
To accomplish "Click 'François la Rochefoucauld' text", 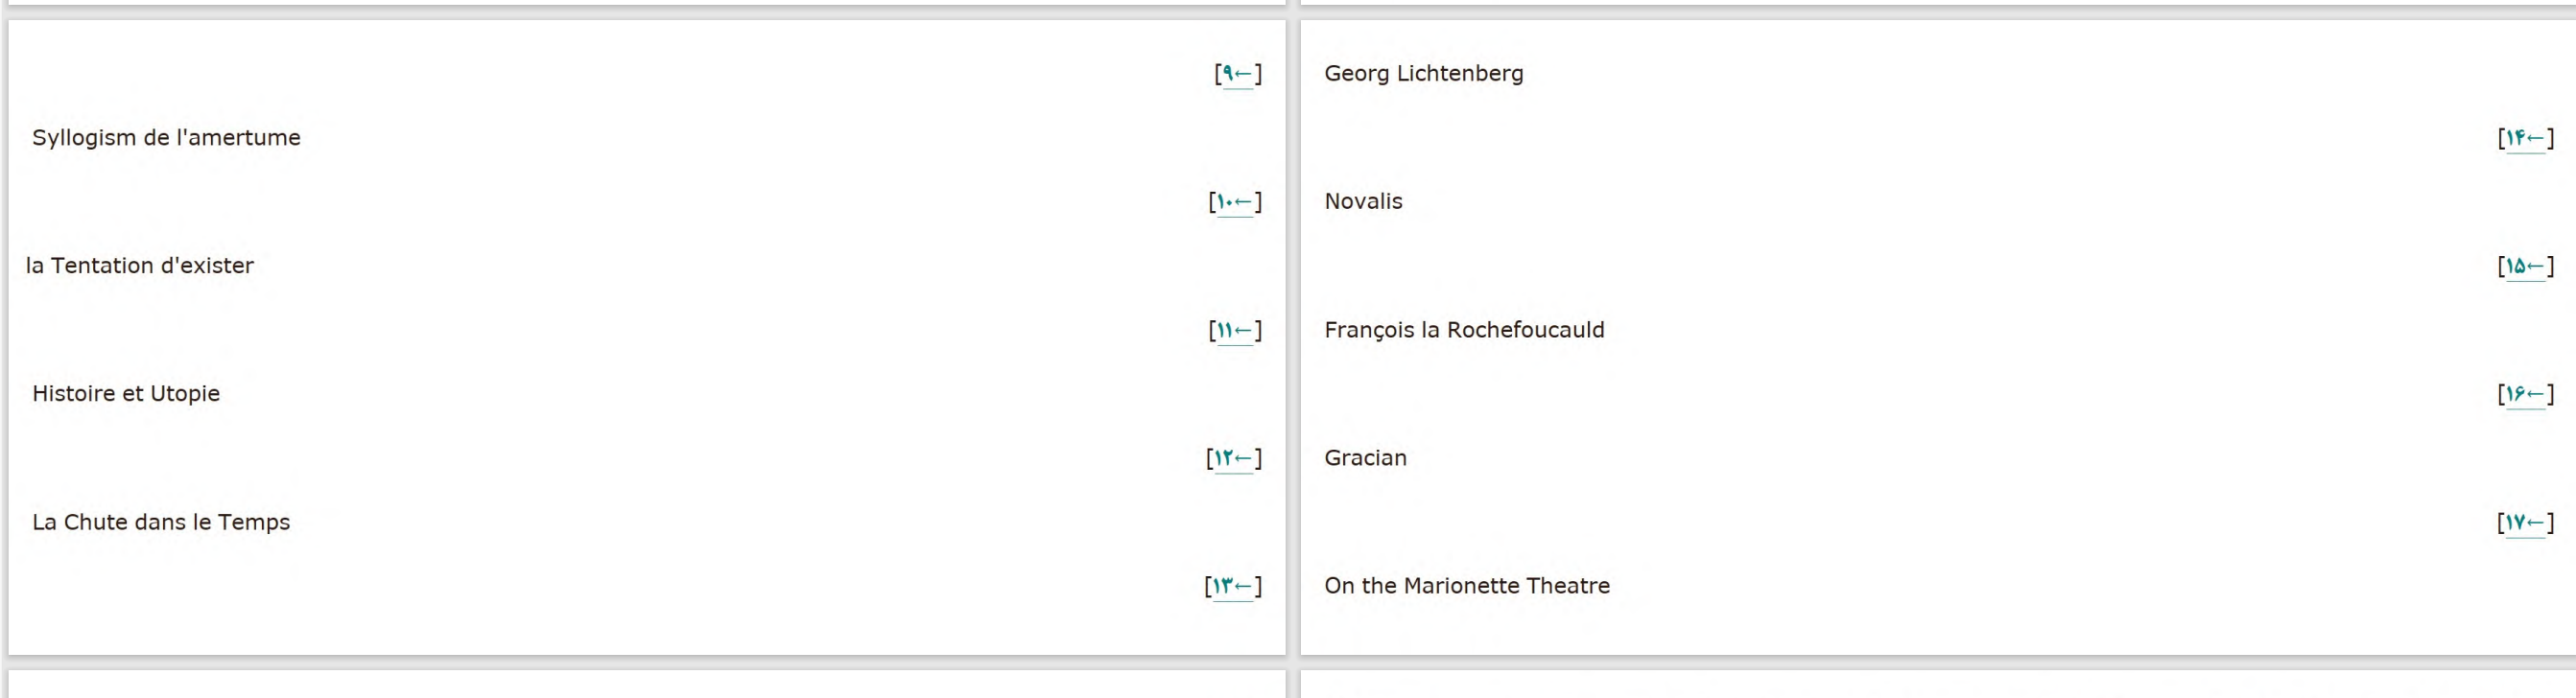I will pos(1464,330).
